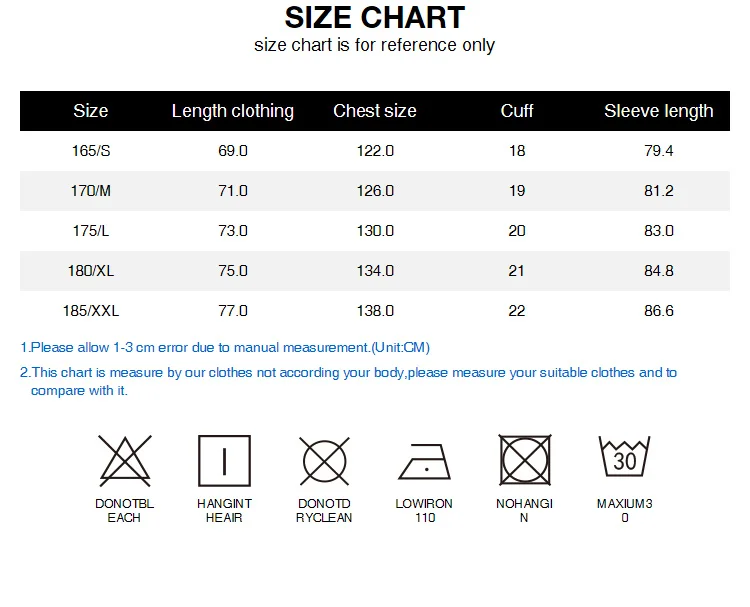Click the MAXIUM30 label under wash tub
Image resolution: width=750 pixels, height=607 pixels.
click(625, 510)
